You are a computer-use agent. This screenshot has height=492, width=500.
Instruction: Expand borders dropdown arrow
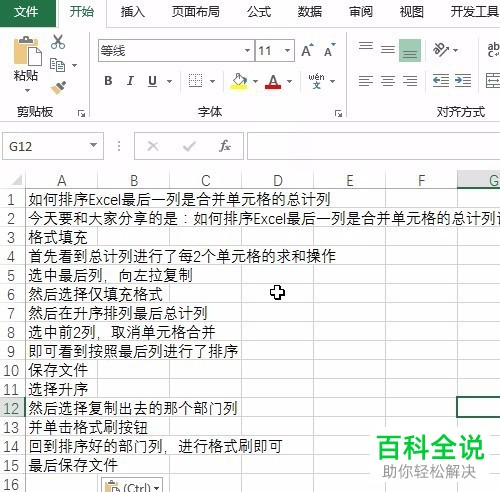(x=213, y=81)
